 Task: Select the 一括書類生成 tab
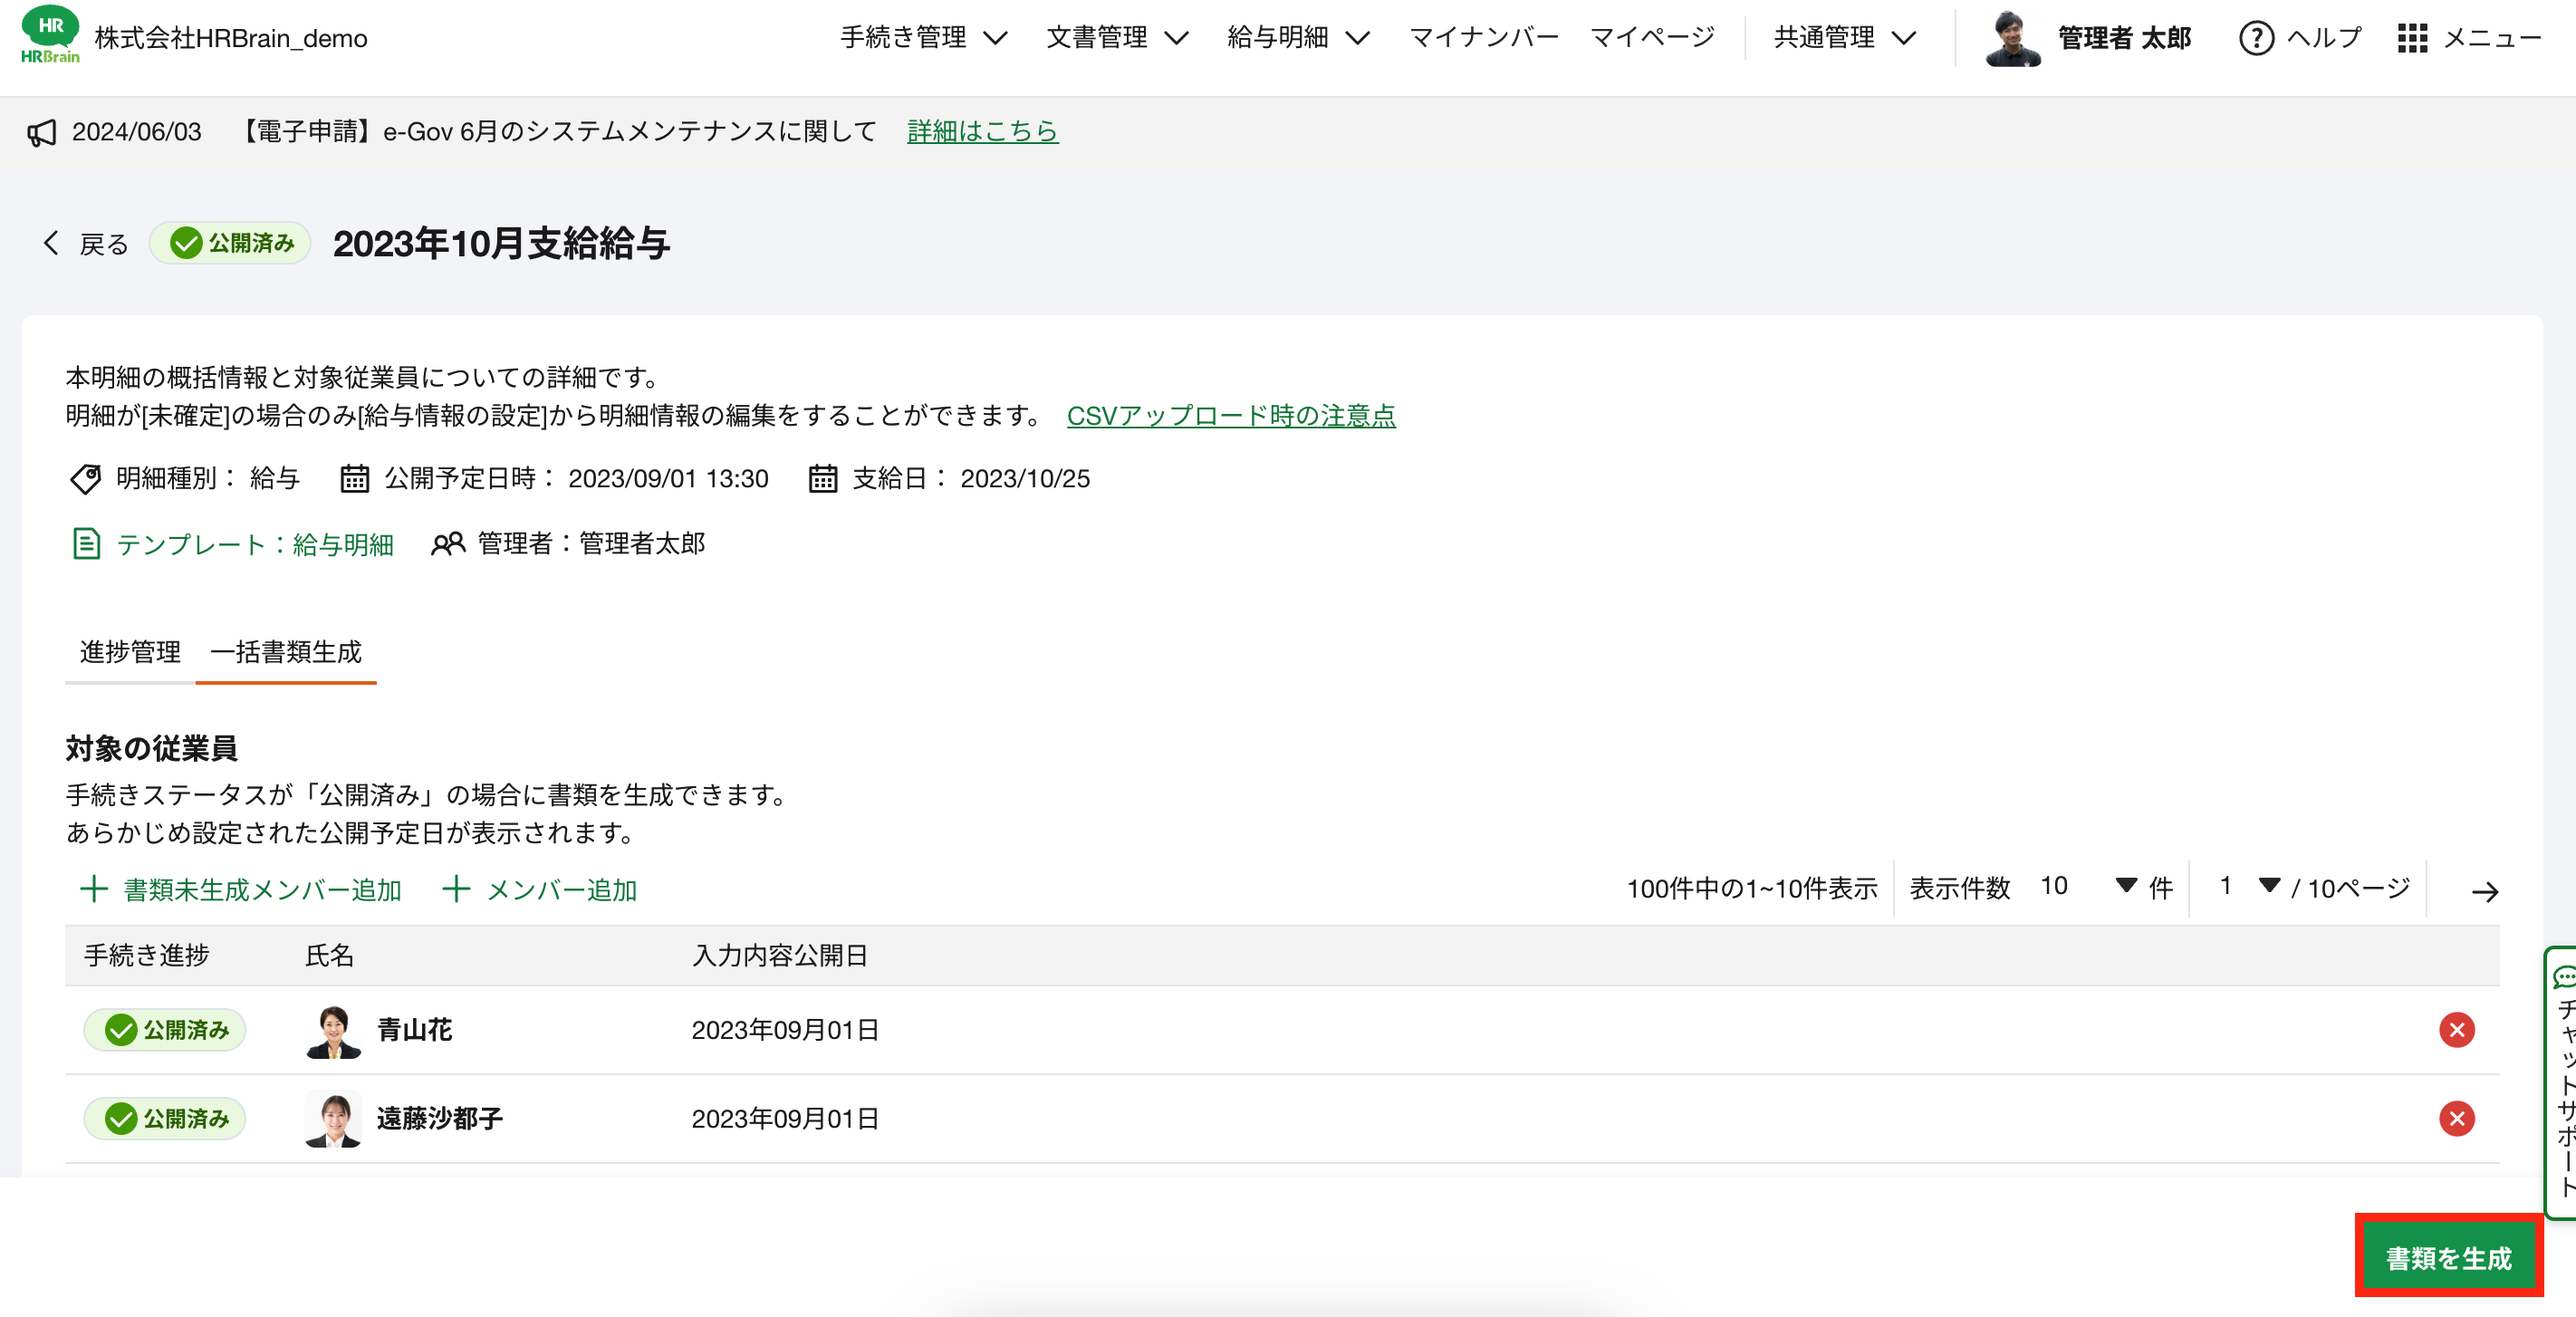[x=286, y=652]
